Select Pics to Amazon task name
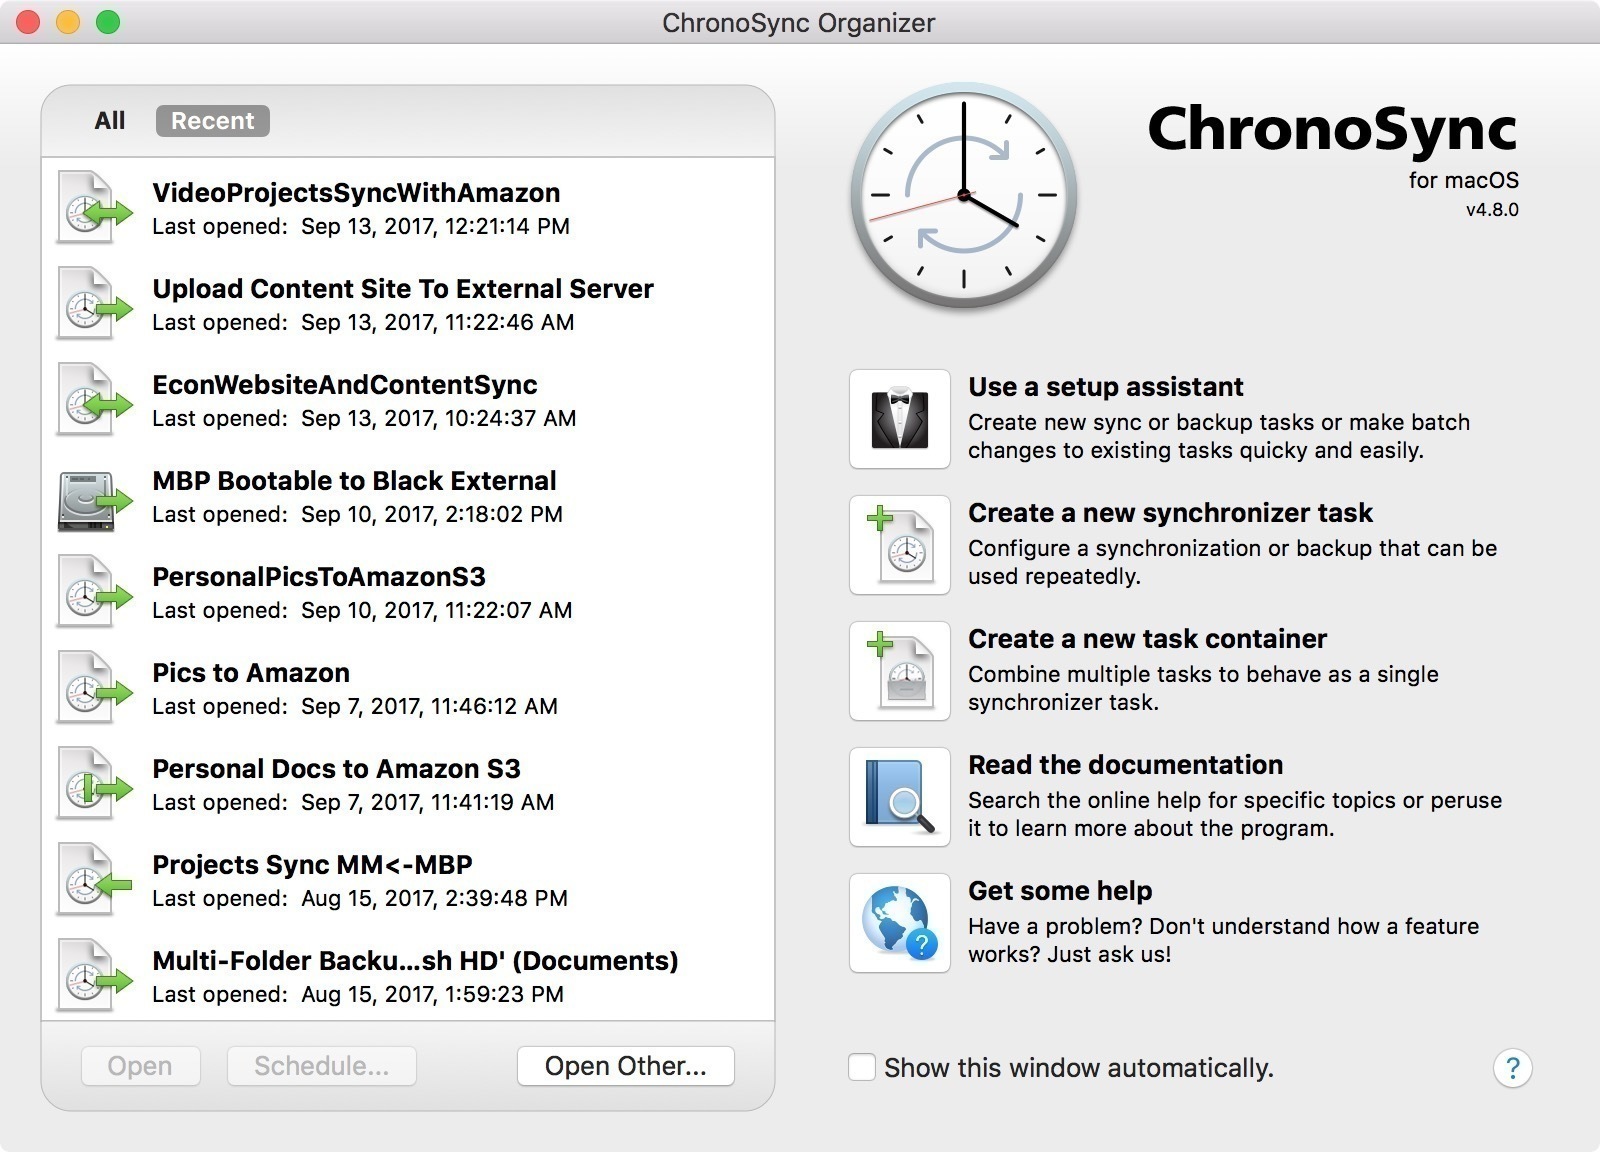Image resolution: width=1600 pixels, height=1152 pixels. click(251, 673)
